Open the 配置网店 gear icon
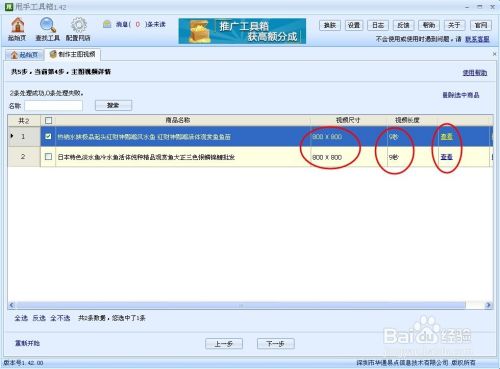This screenshot has width=500, height=369. point(78,29)
